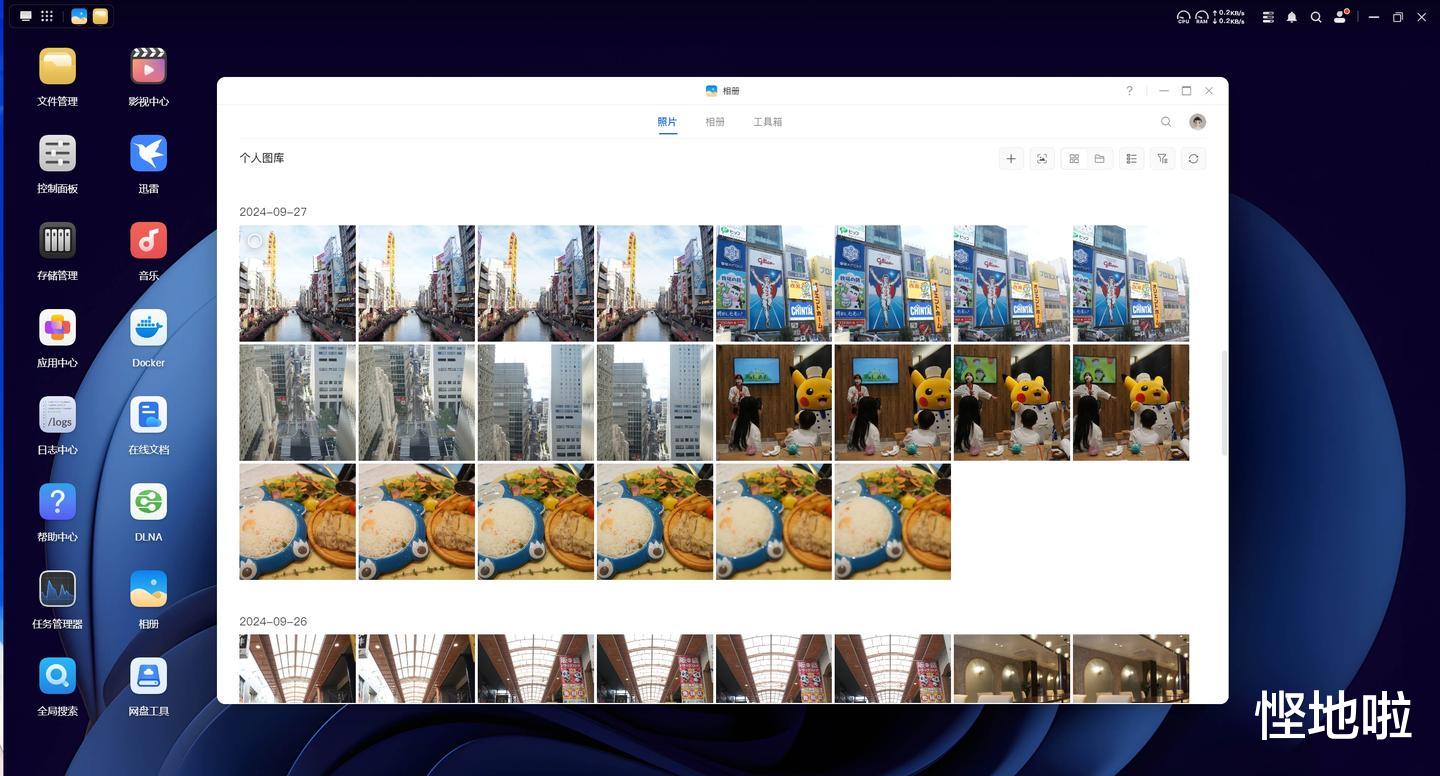Open the filter funnel icon
The width and height of the screenshot is (1440, 776).
pyautogui.click(x=1162, y=159)
